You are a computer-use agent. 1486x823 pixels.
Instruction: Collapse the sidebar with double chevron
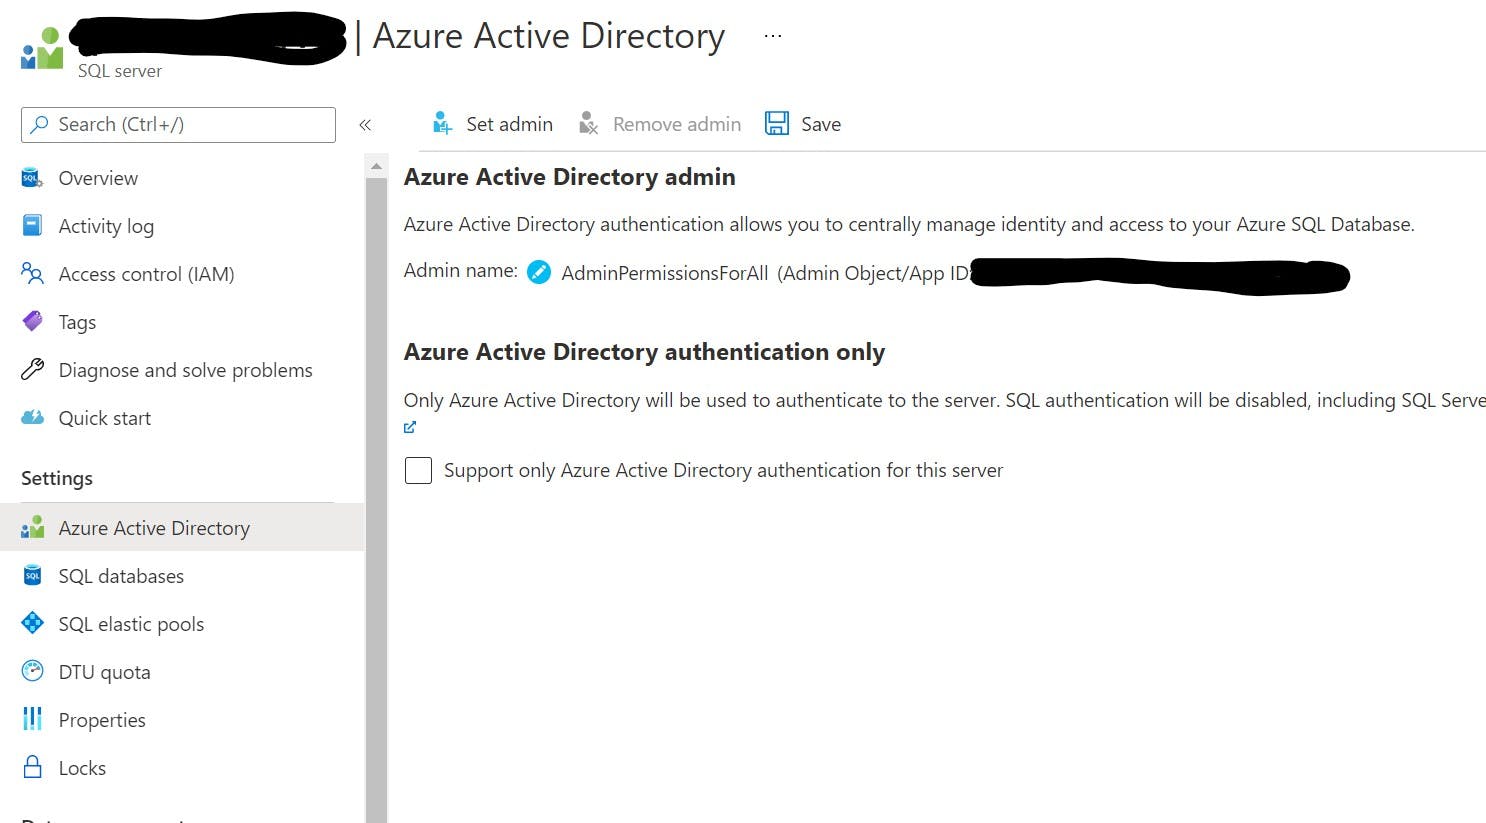pyautogui.click(x=365, y=125)
